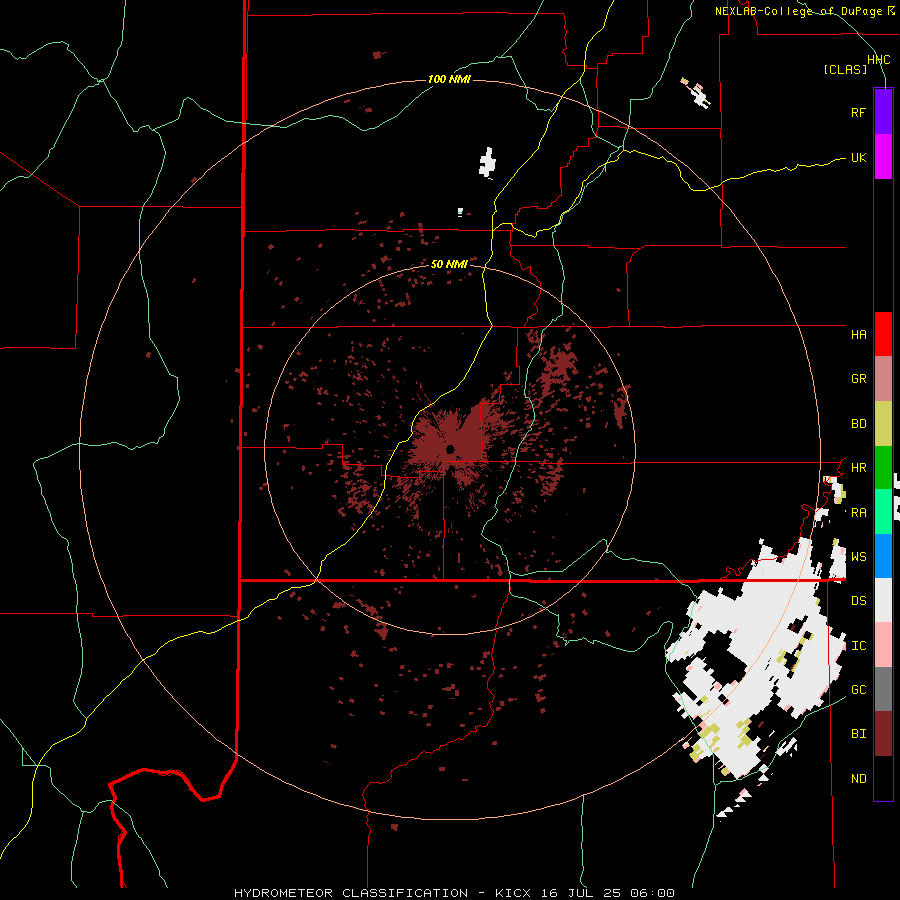Click the 'HHC' product label

(x=878, y=60)
